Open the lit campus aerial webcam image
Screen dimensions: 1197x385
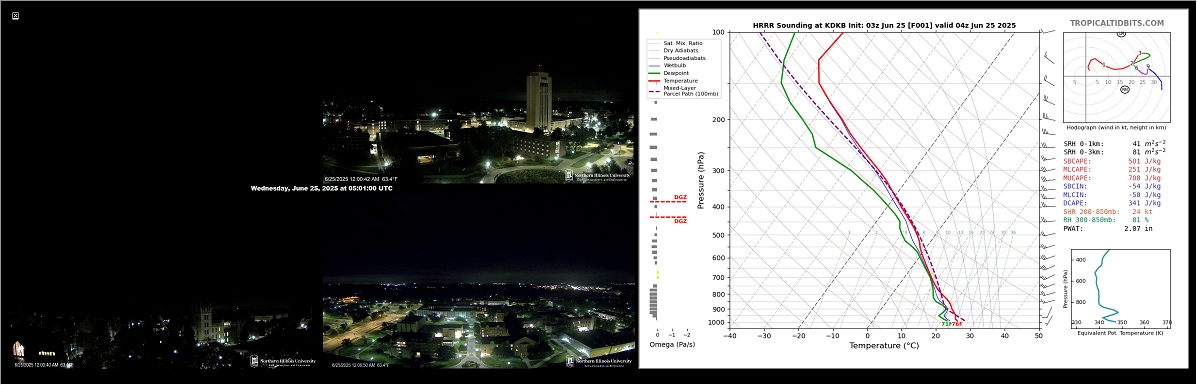479,325
